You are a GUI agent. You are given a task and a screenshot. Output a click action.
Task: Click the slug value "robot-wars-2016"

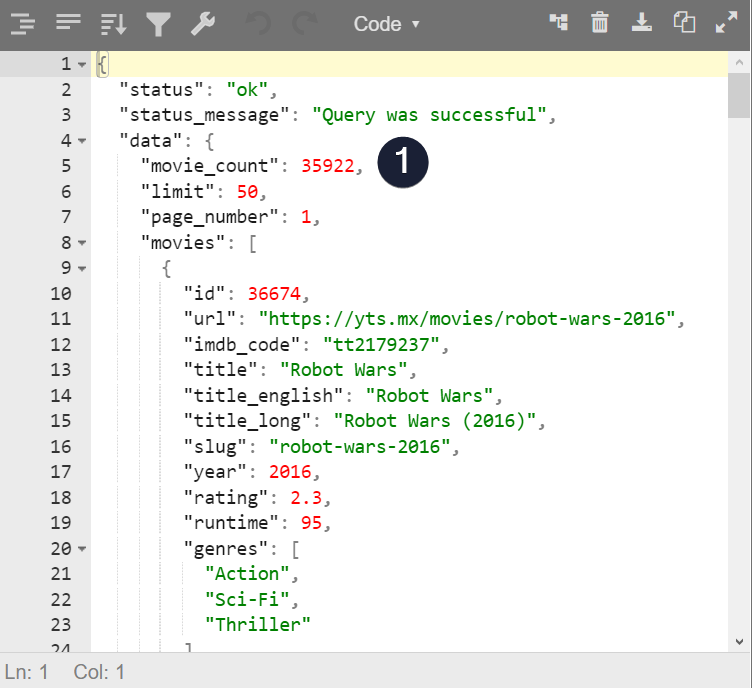click(360, 447)
